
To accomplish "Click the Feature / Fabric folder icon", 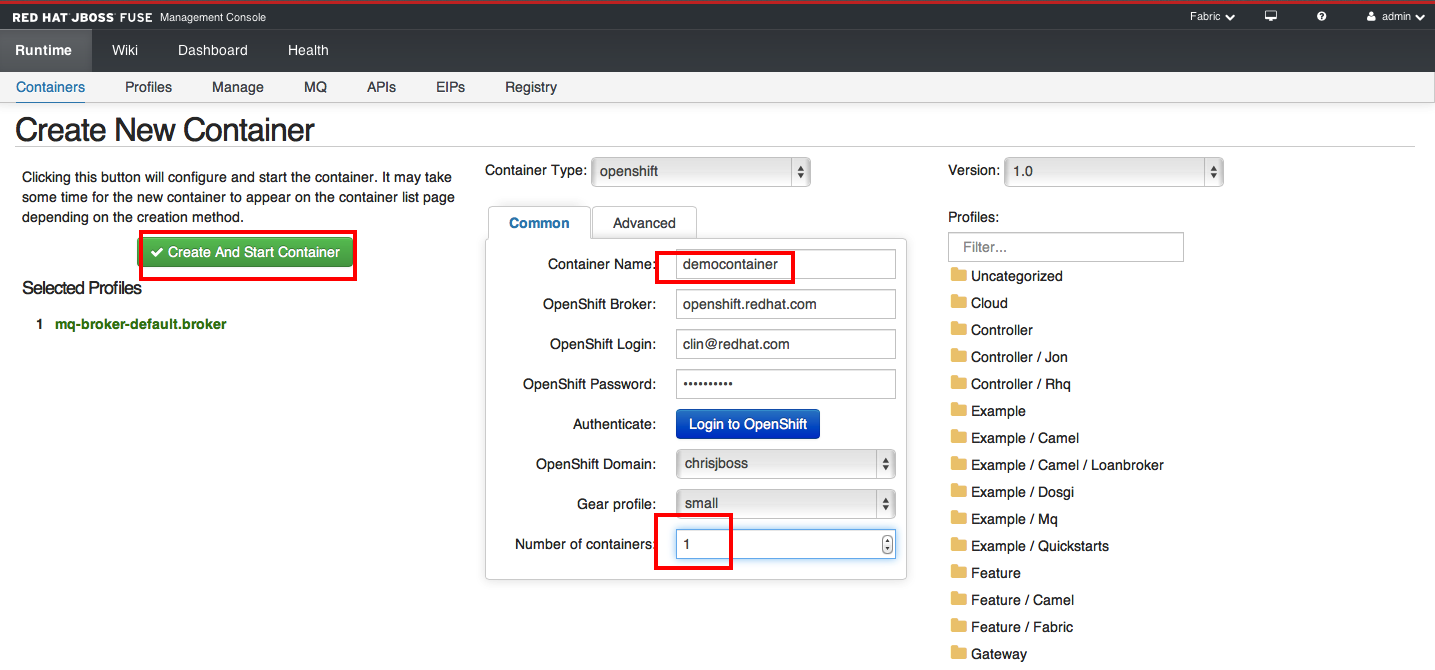I will pyautogui.click(x=959, y=626).
